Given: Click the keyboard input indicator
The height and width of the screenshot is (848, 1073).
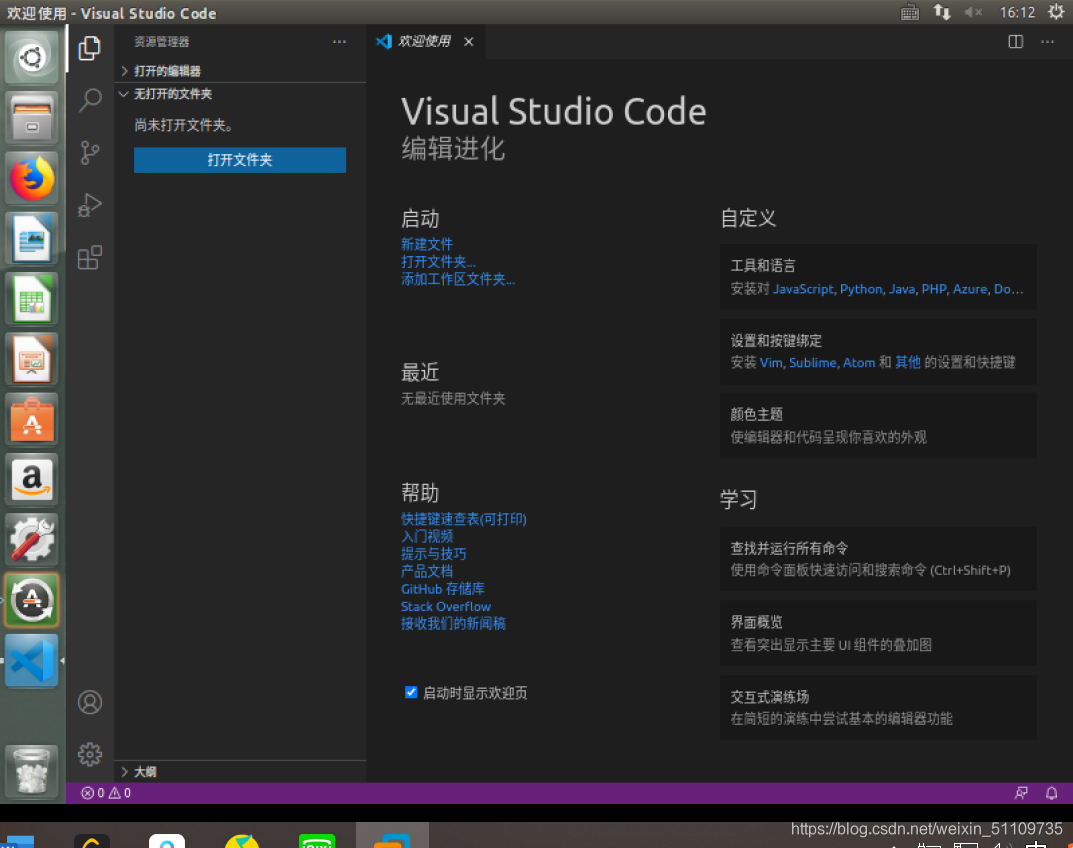Looking at the screenshot, I should (909, 12).
